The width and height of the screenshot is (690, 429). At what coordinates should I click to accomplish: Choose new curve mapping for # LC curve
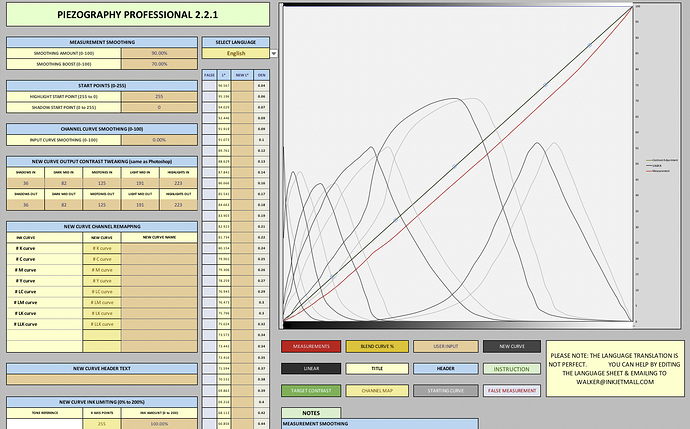102,292
